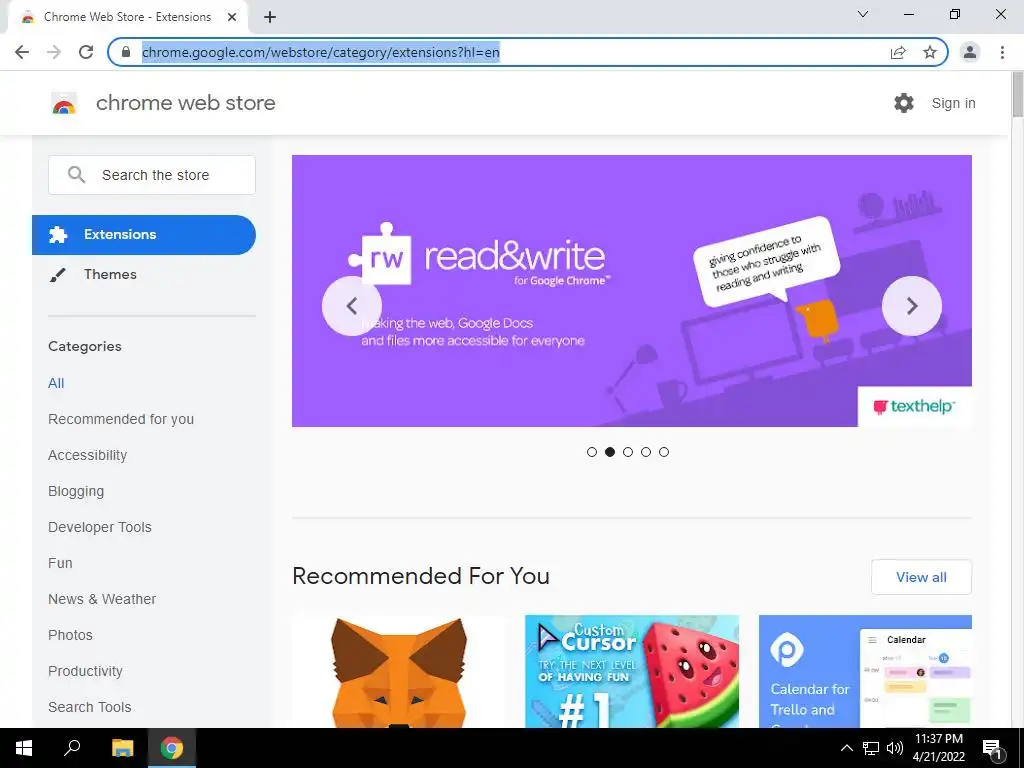Open File Explorer from the taskbar
1024x768 pixels.
tap(122, 748)
